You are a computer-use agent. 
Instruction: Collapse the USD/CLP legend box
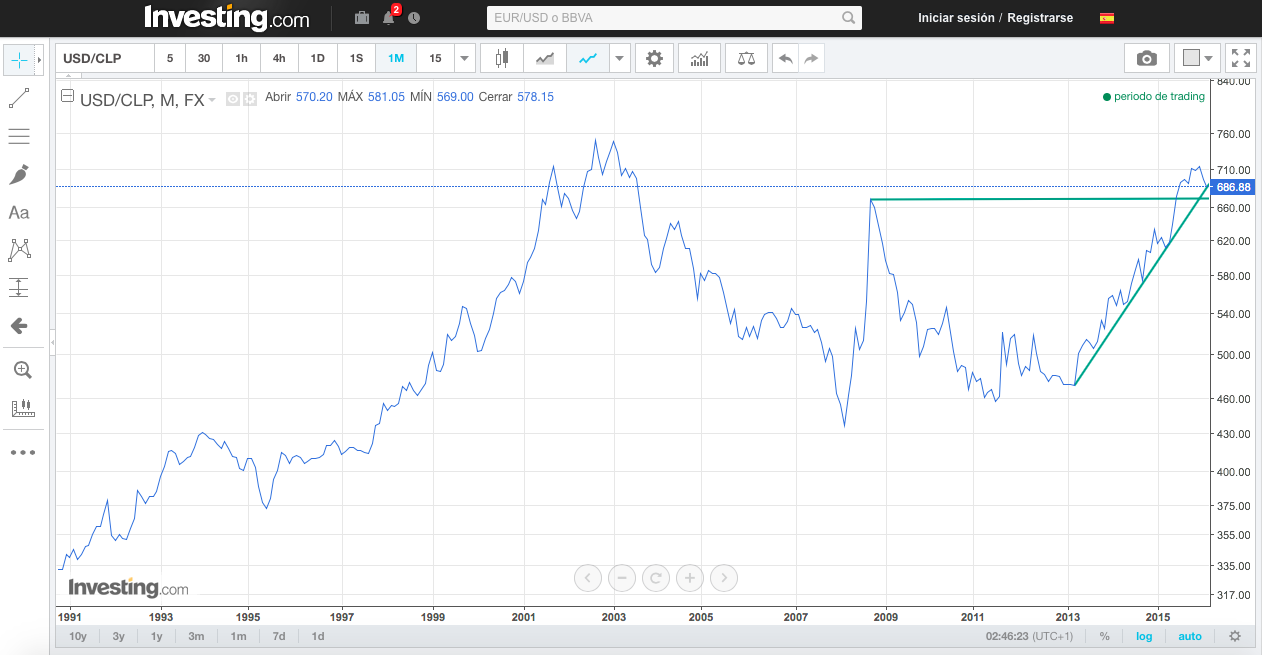67,97
